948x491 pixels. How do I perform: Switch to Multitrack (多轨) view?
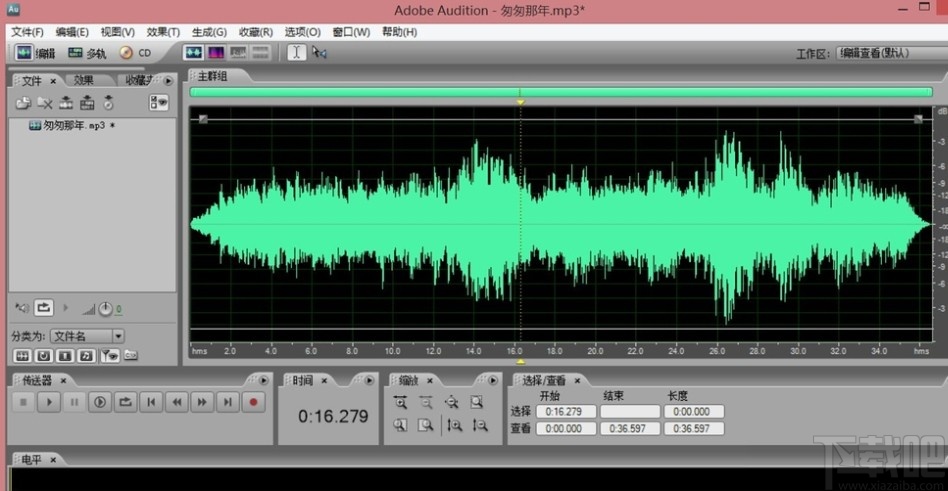click(x=86, y=53)
